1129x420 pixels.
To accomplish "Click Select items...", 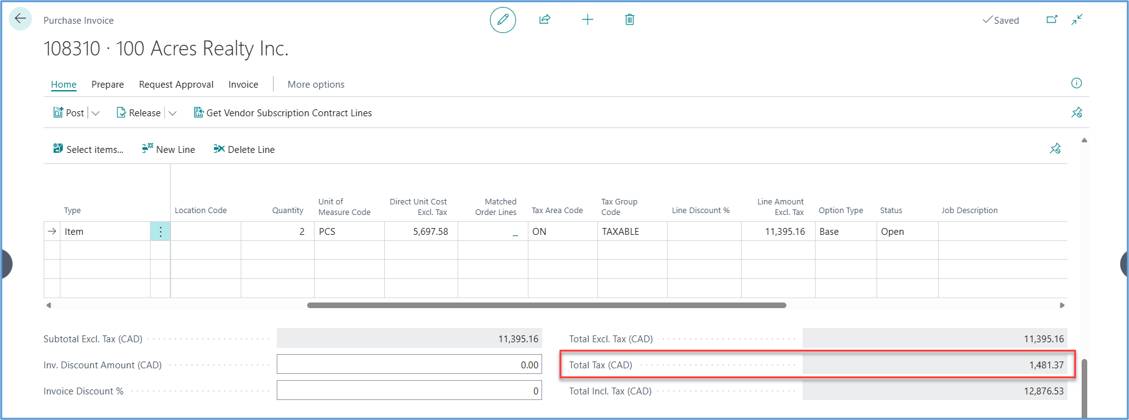I will (x=88, y=149).
